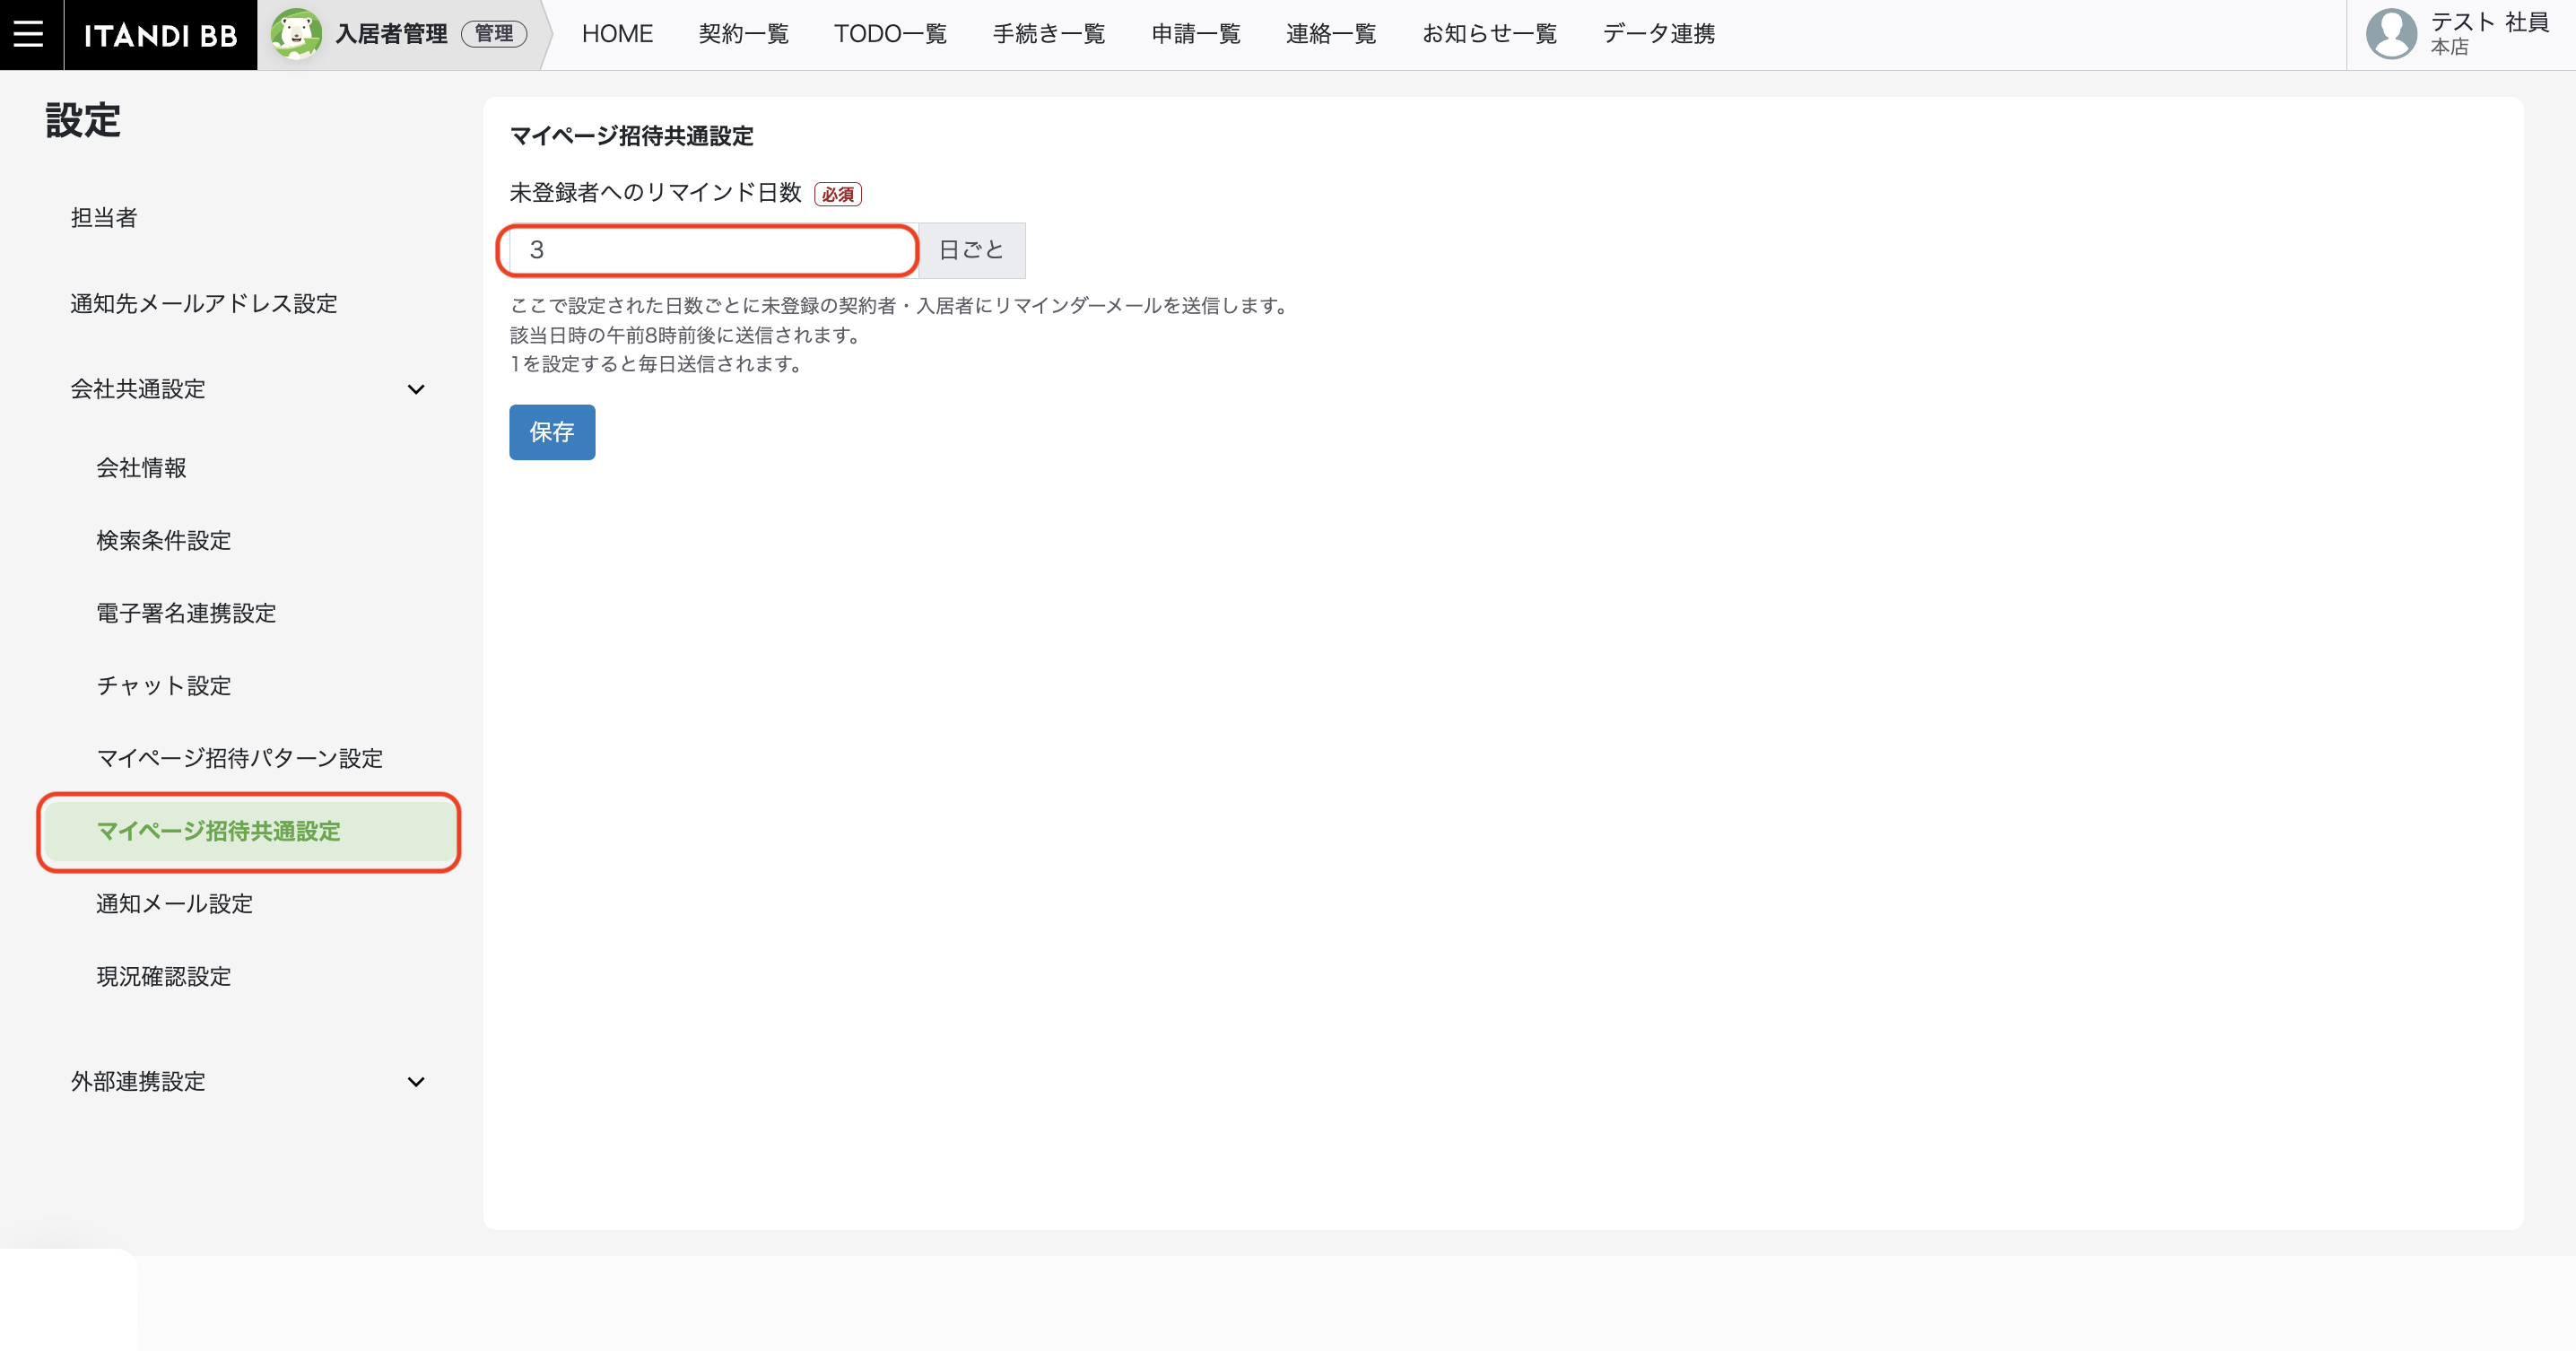Open 現況確認設定 in the sidebar
The width and height of the screenshot is (2576, 1351).
tap(163, 977)
